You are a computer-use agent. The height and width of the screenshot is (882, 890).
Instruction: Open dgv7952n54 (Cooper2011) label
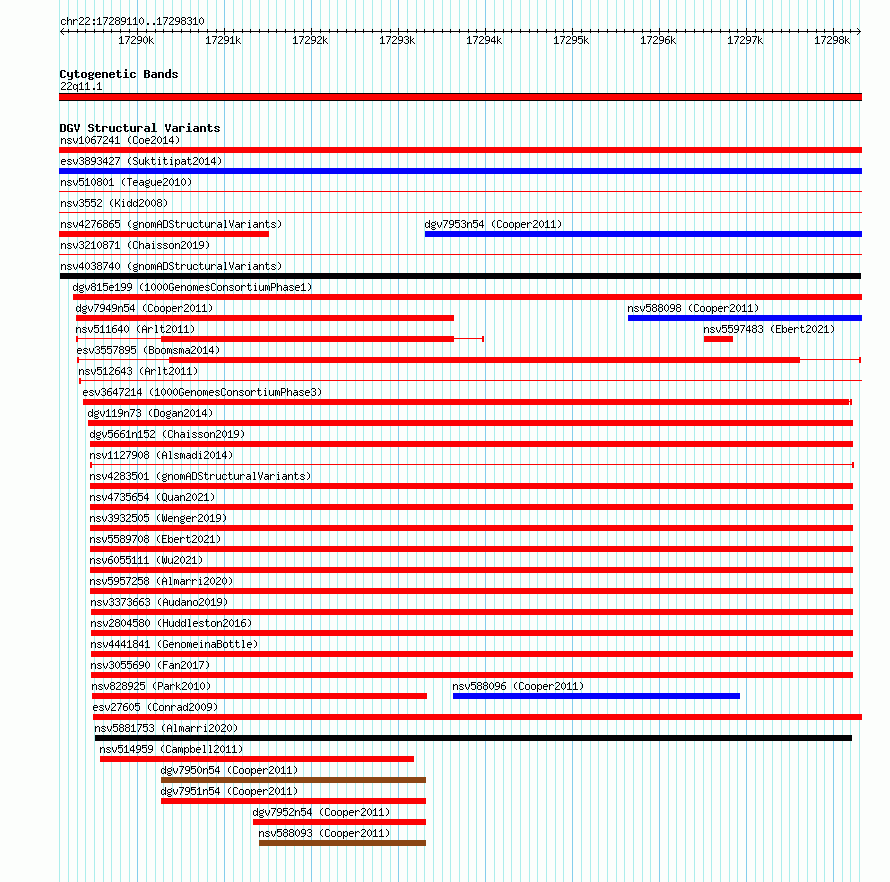321,812
